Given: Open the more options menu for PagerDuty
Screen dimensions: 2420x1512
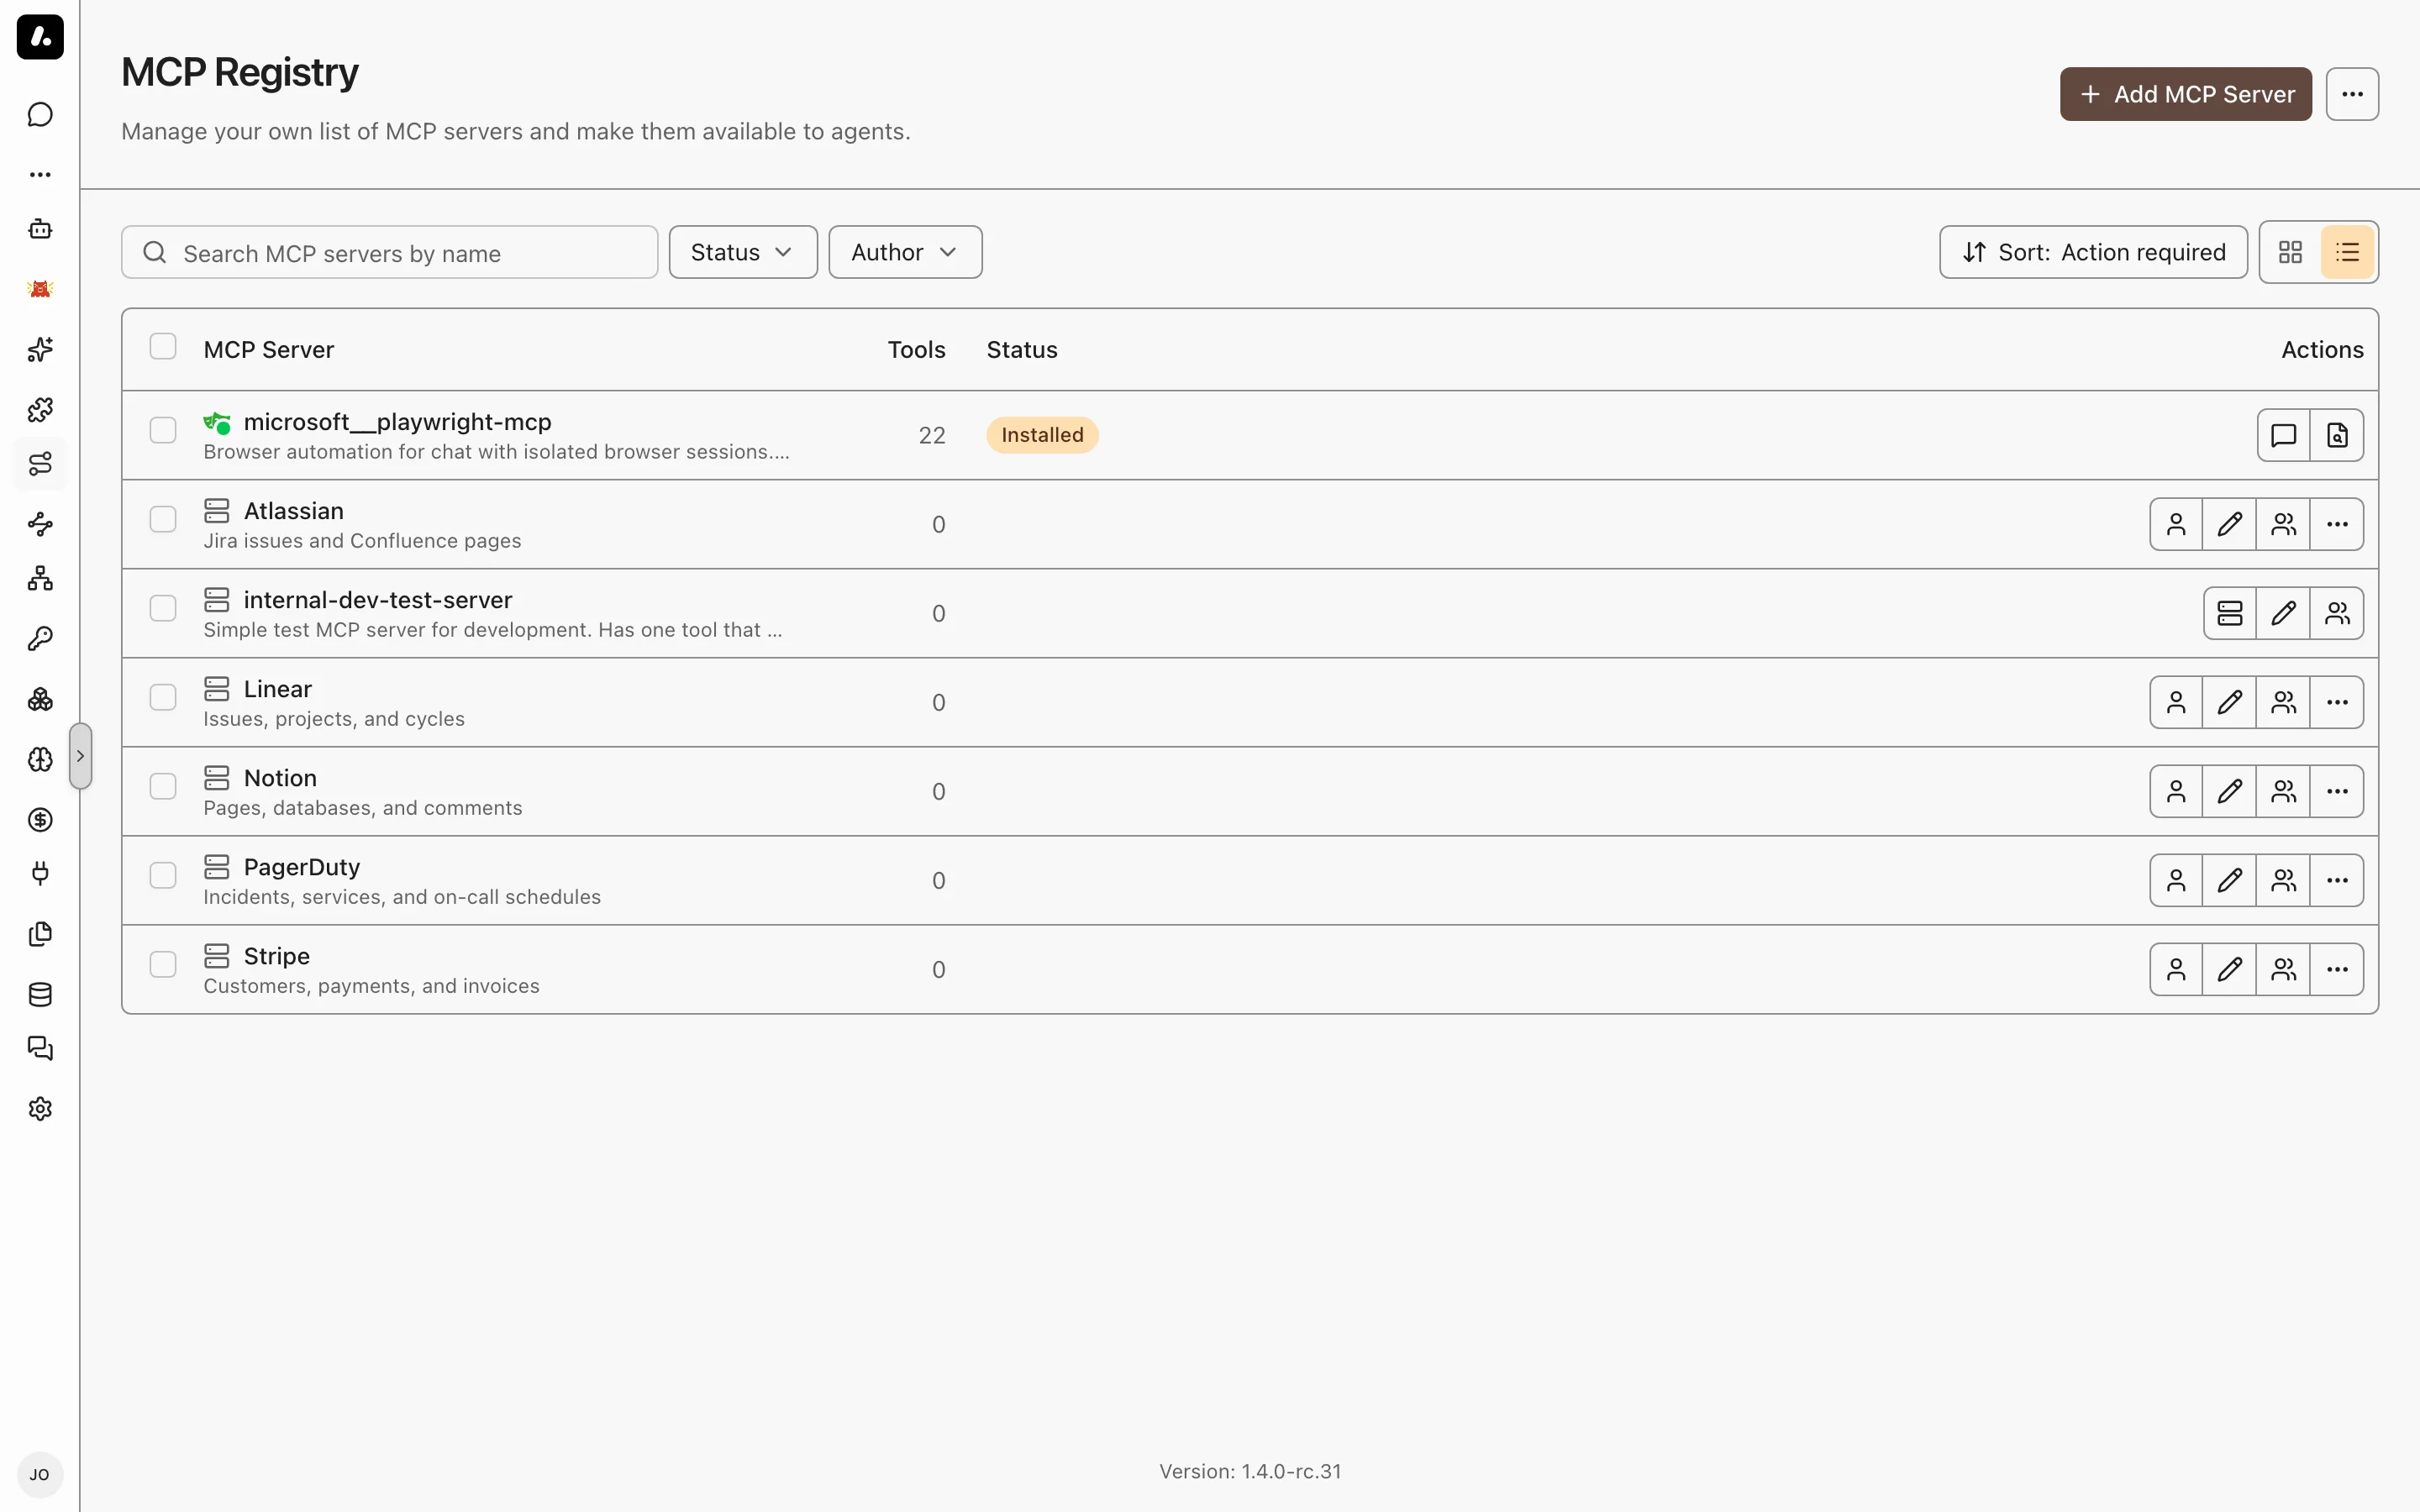Looking at the screenshot, I should point(2337,880).
